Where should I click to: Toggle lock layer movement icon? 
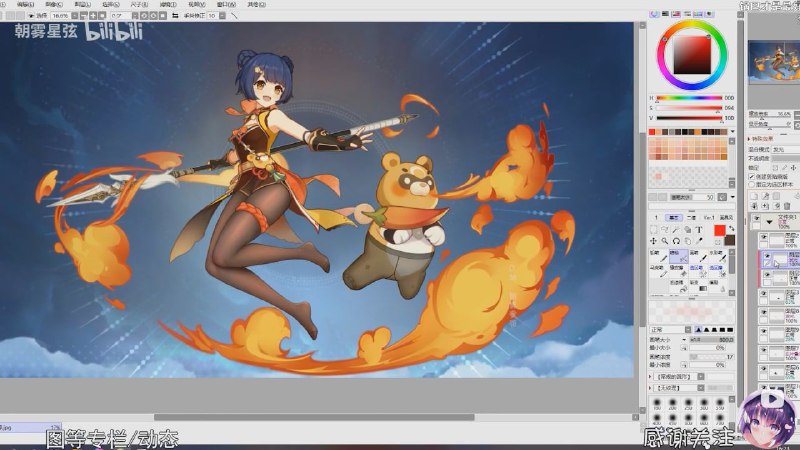pyautogui.click(x=793, y=167)
